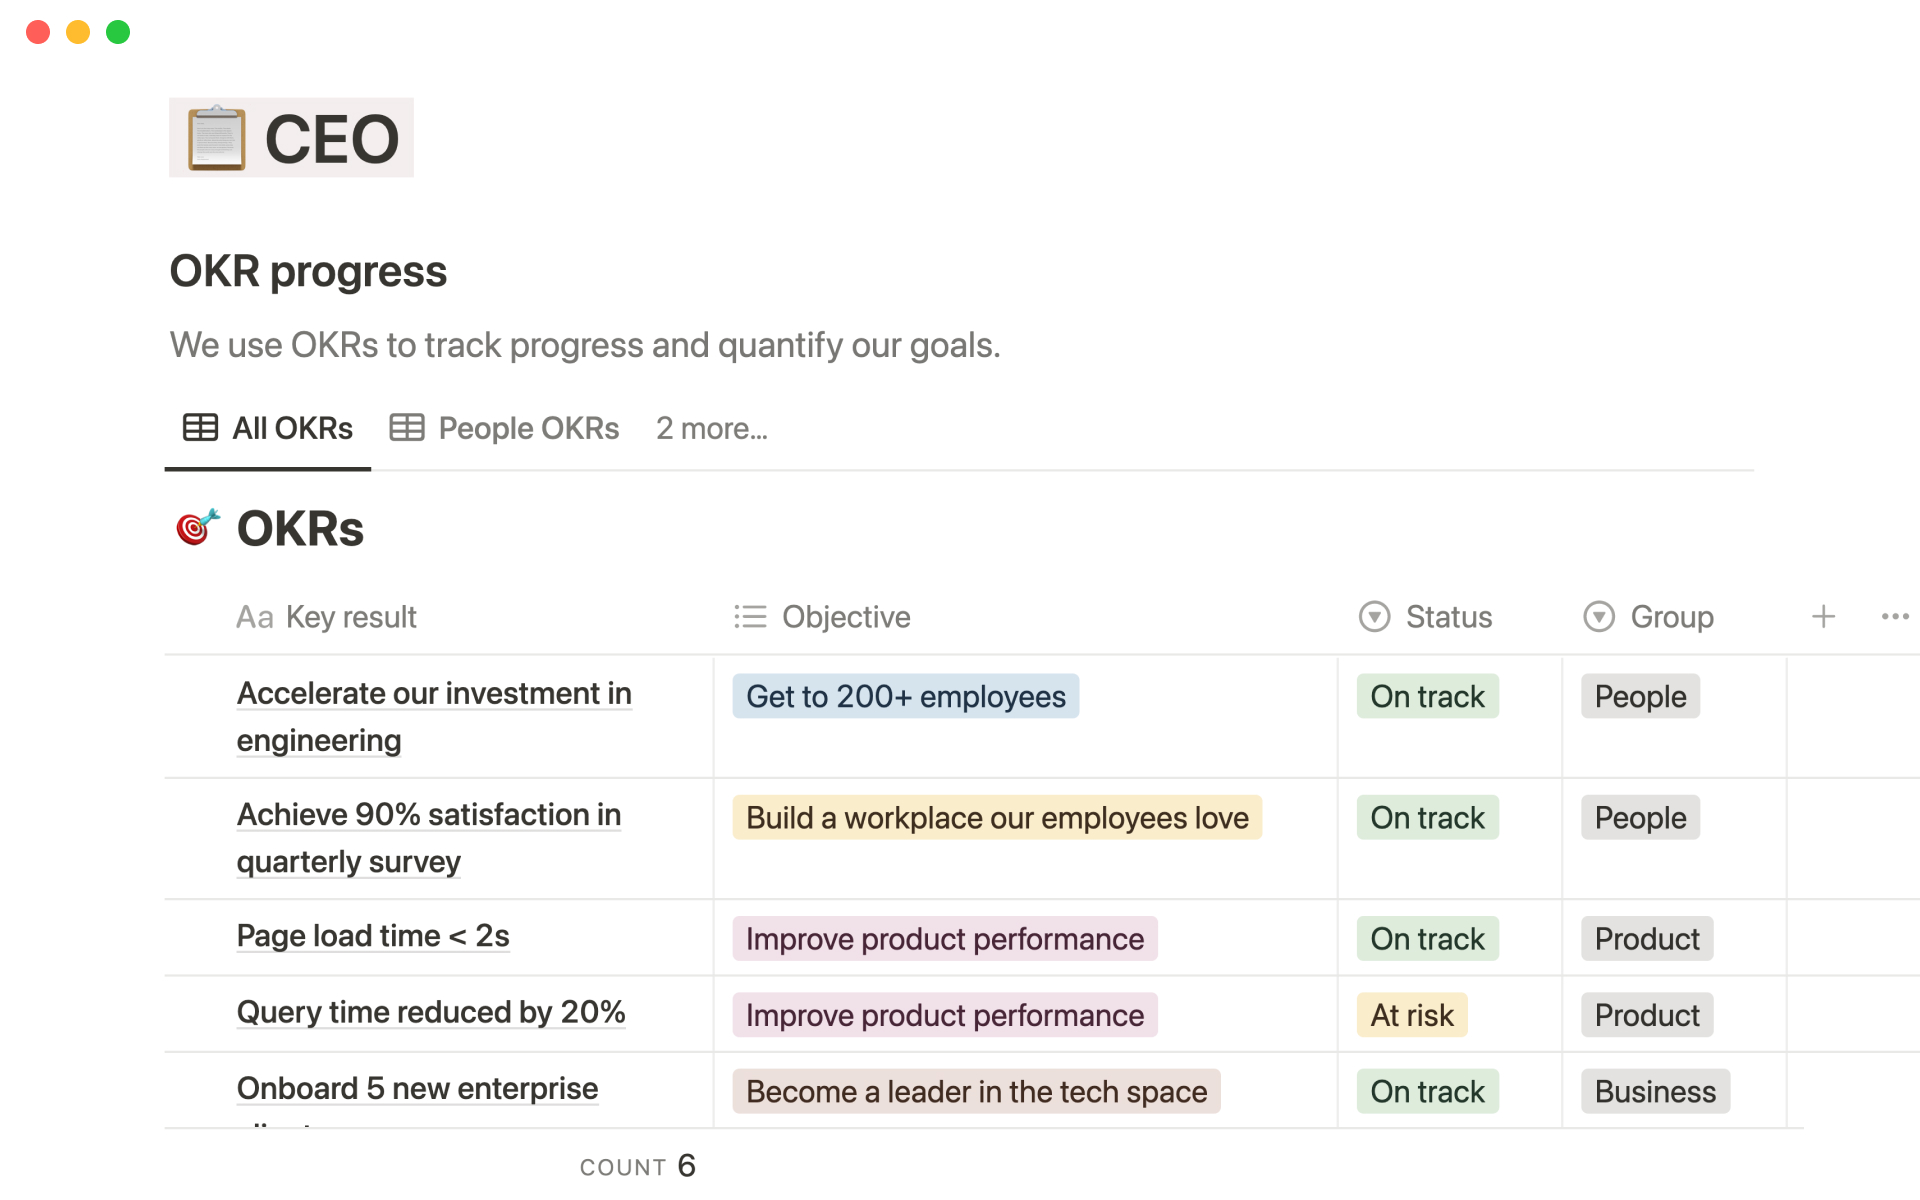The image size is (1920, 1200).
Task: Select the All OKRs tab
Action: pyautogui.click(x=292, y=428)
